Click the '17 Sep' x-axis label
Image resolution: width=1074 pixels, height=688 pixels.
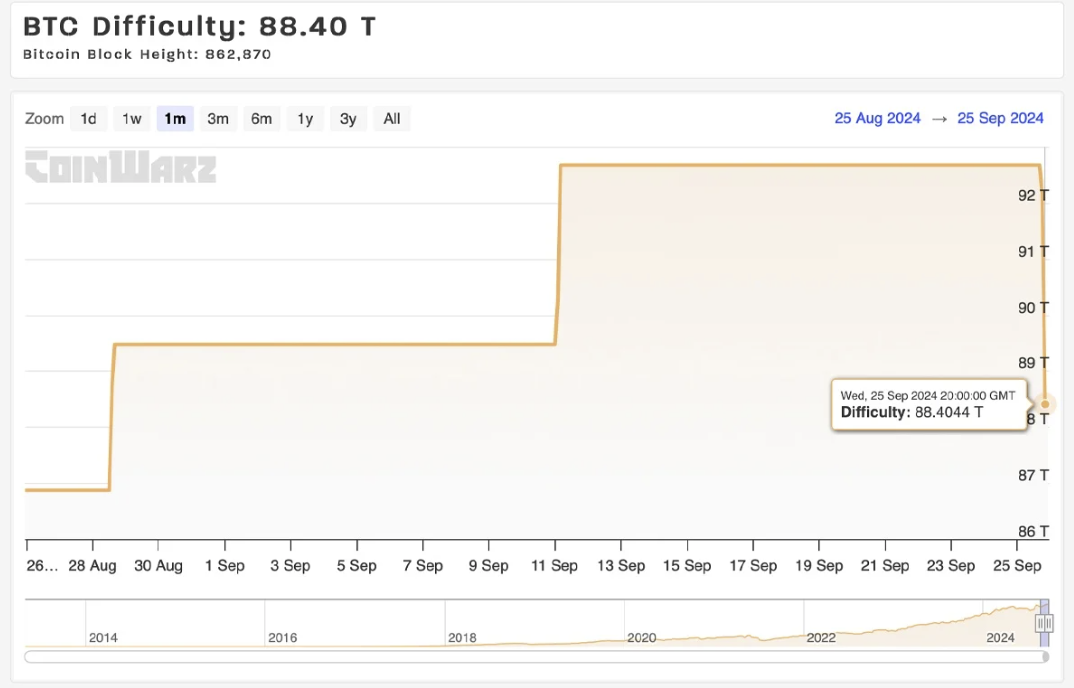click(753, 565)
